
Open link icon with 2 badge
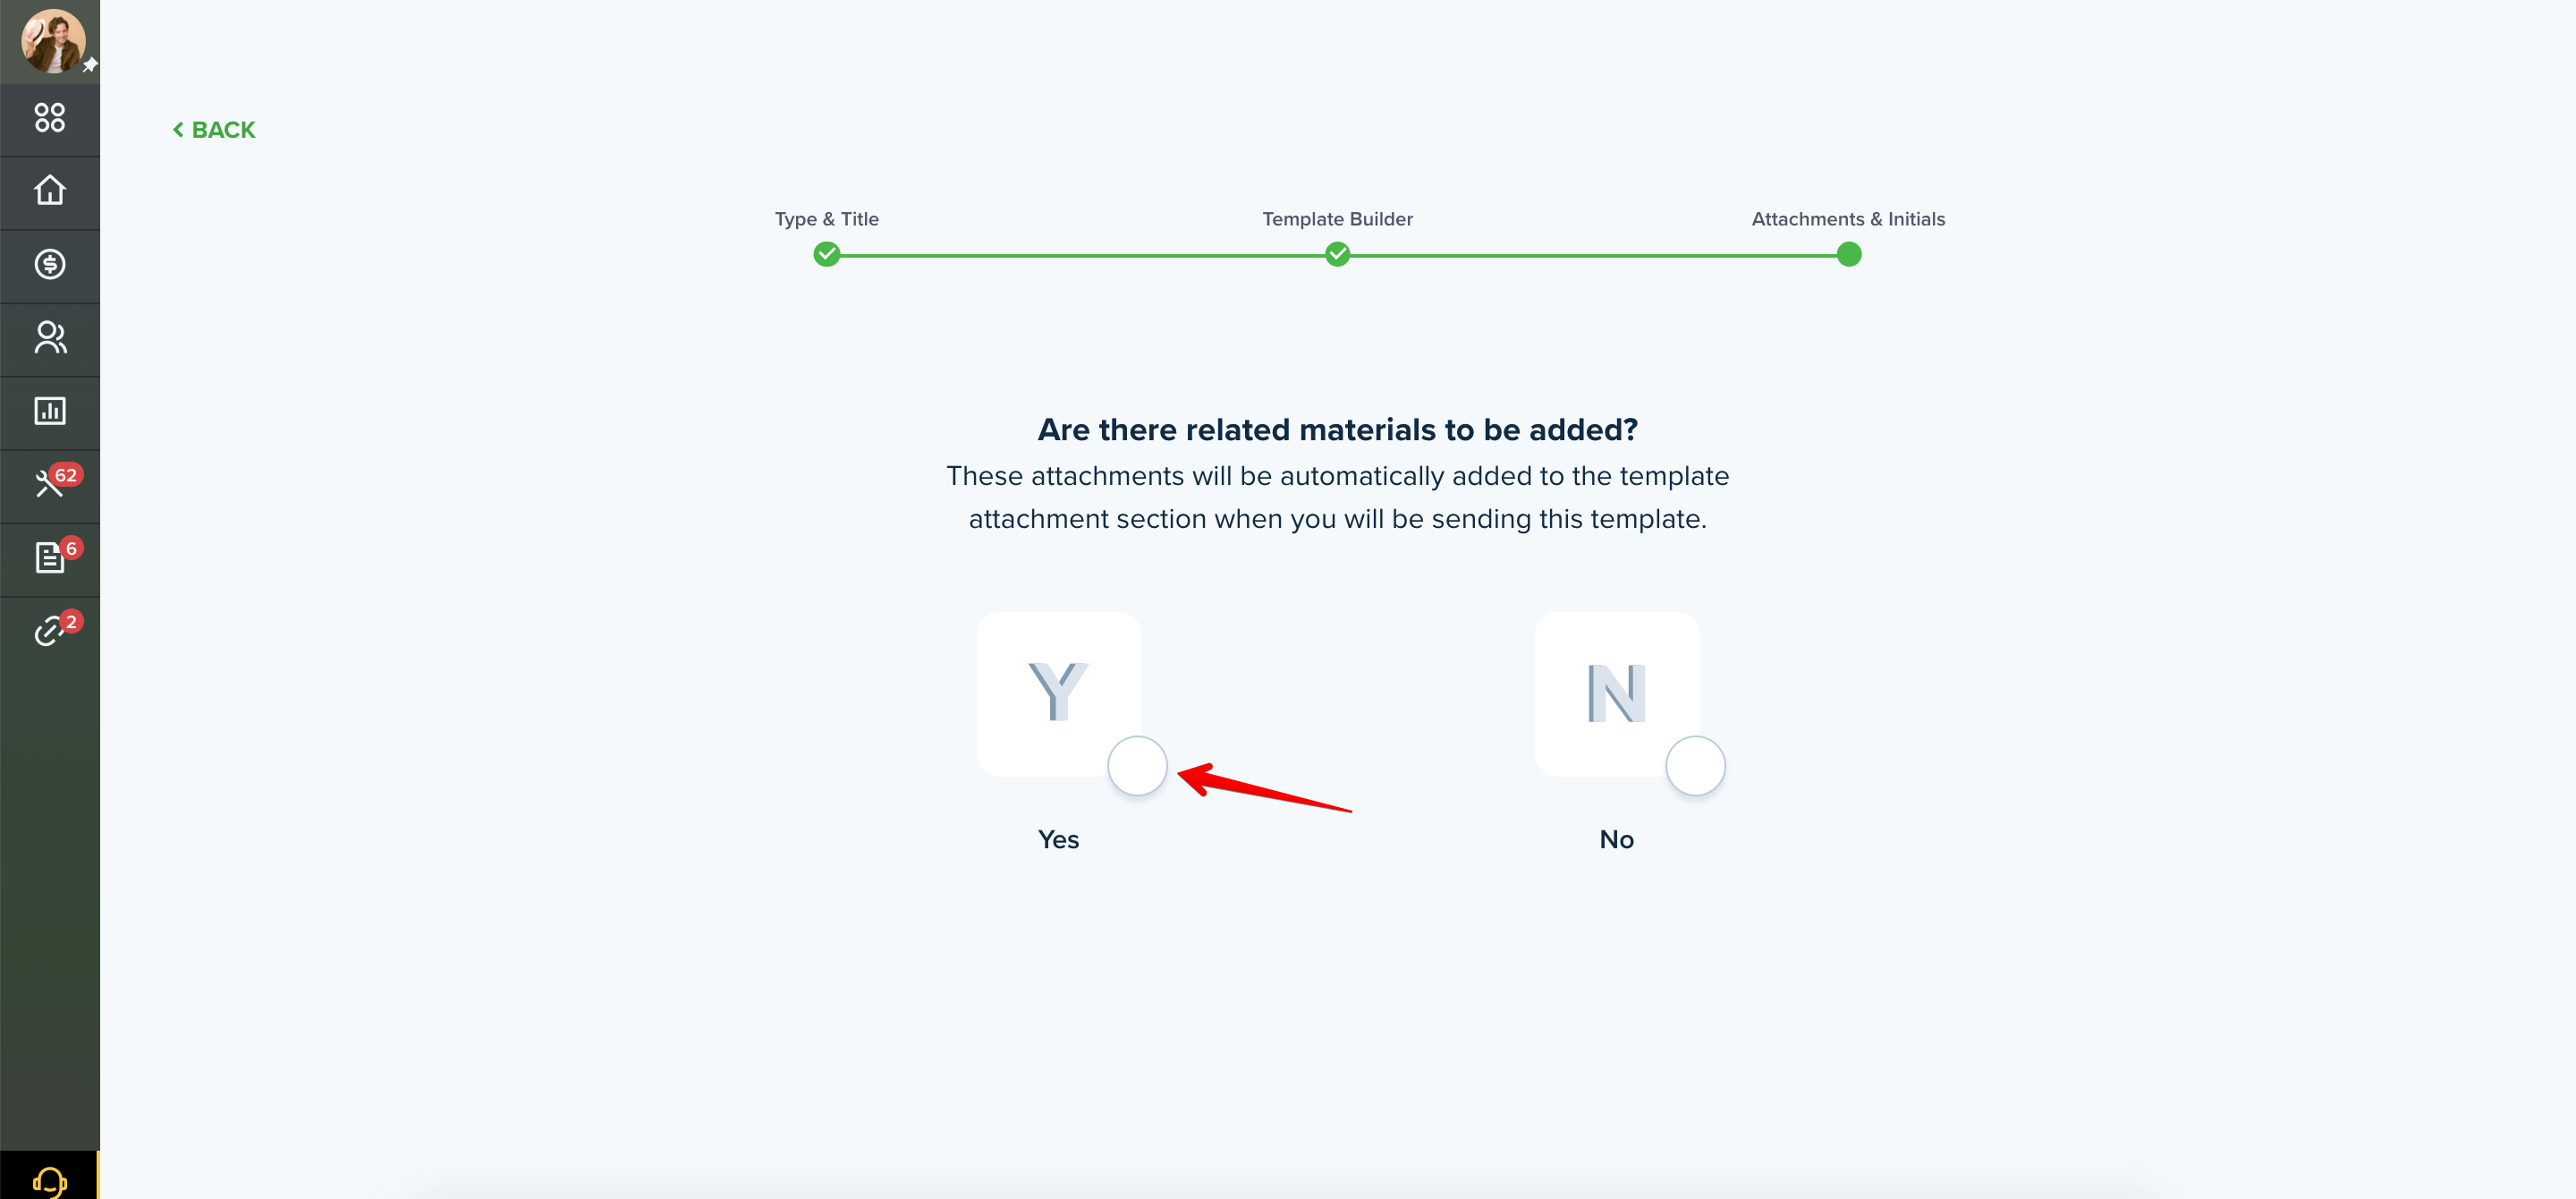(50, 631)
